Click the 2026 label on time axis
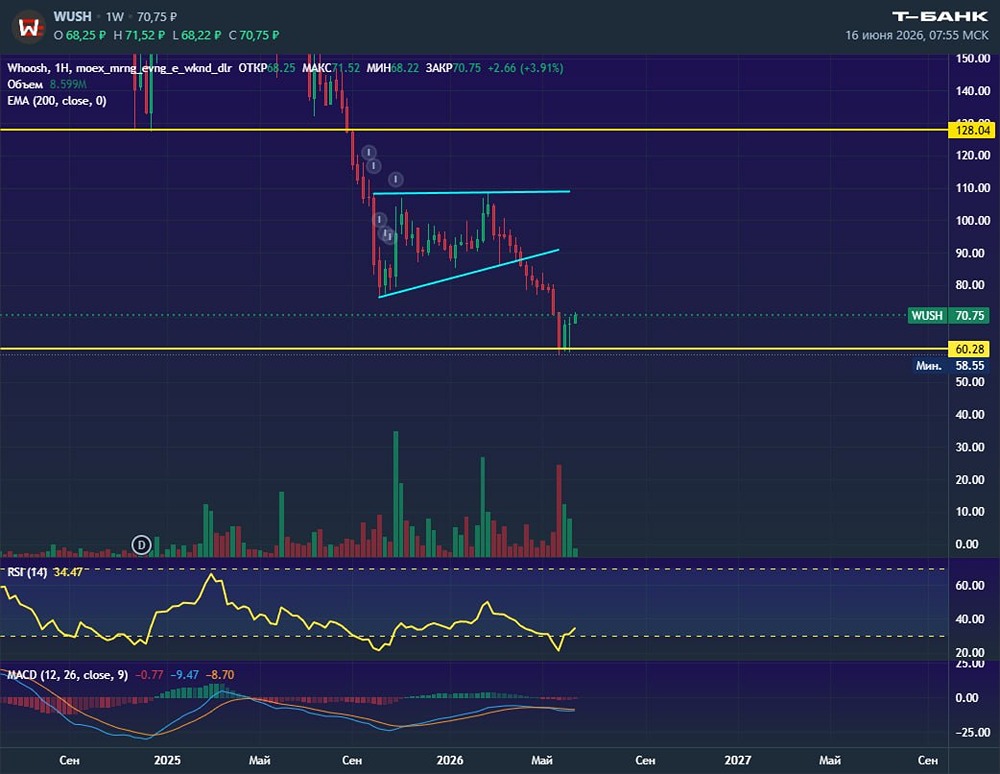The height and width of the screenshot is (774, 1000). (x=450, y=760)
